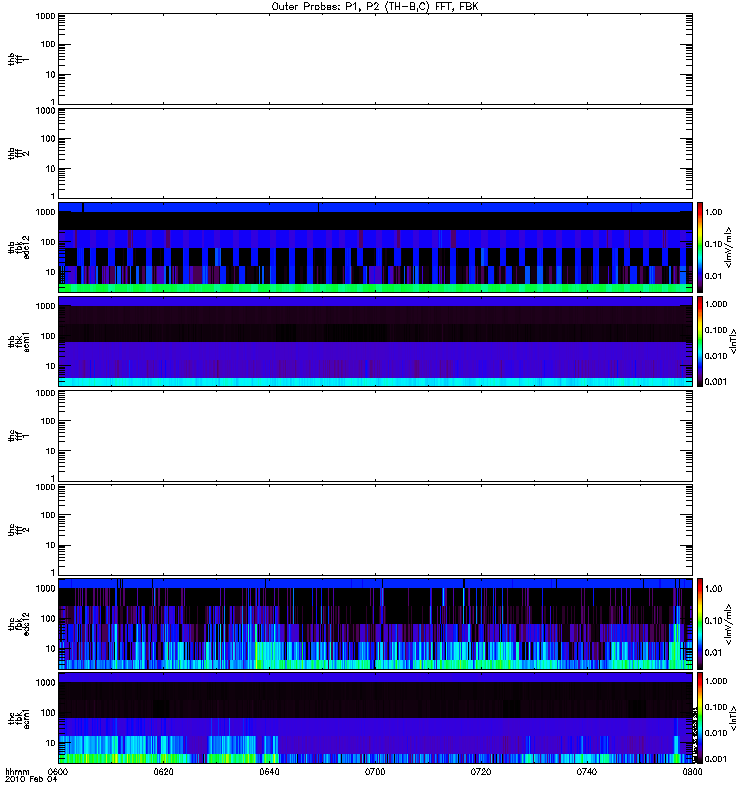Click inside the thb fbk scm1 spectrogram
Viewport: 750px width, 800px height.
[375, 341]
